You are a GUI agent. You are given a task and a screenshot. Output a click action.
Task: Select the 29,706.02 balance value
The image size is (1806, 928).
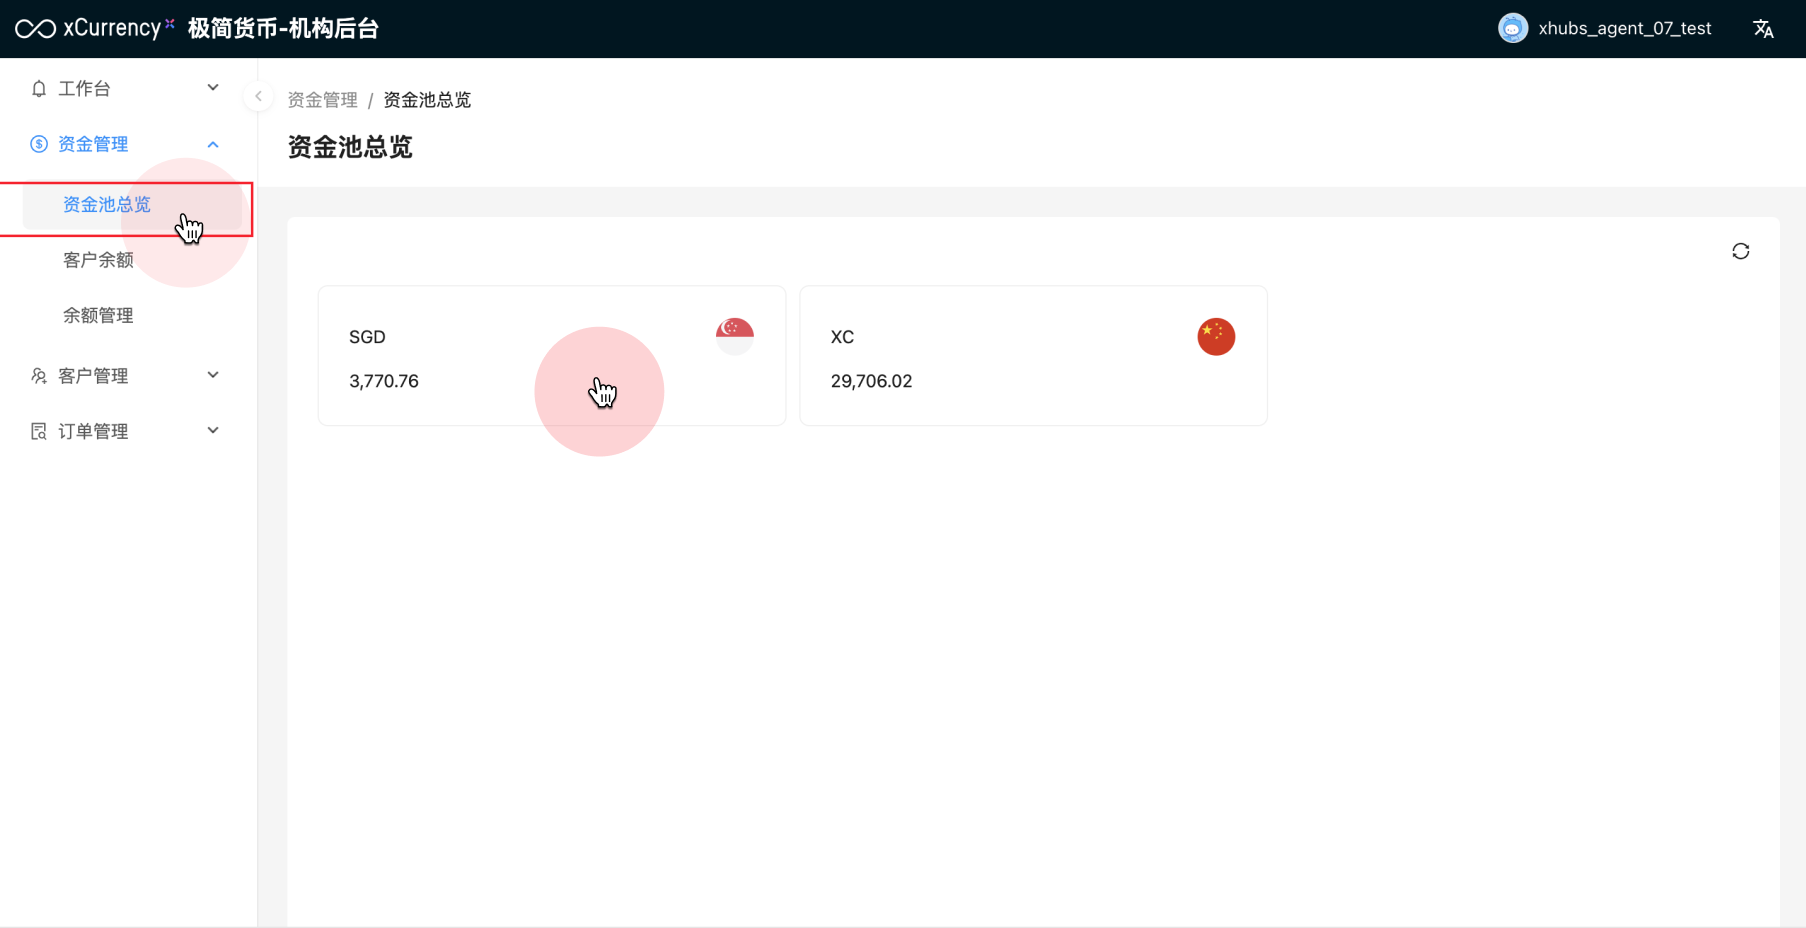[x=871, y=381]
